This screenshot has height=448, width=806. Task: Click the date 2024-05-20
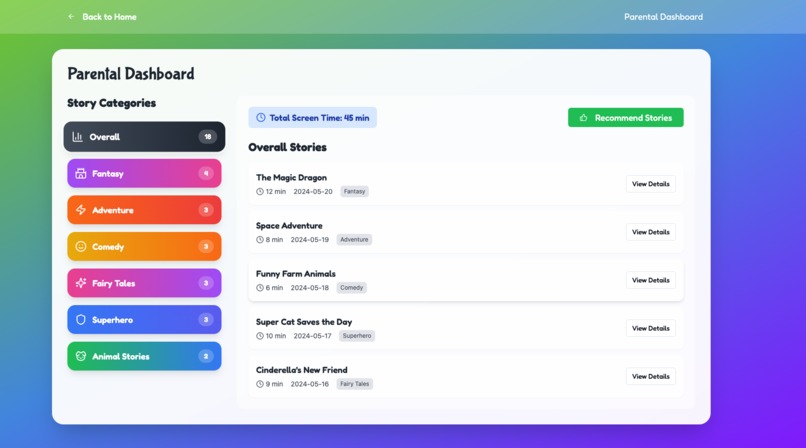[x=313, y=192]
